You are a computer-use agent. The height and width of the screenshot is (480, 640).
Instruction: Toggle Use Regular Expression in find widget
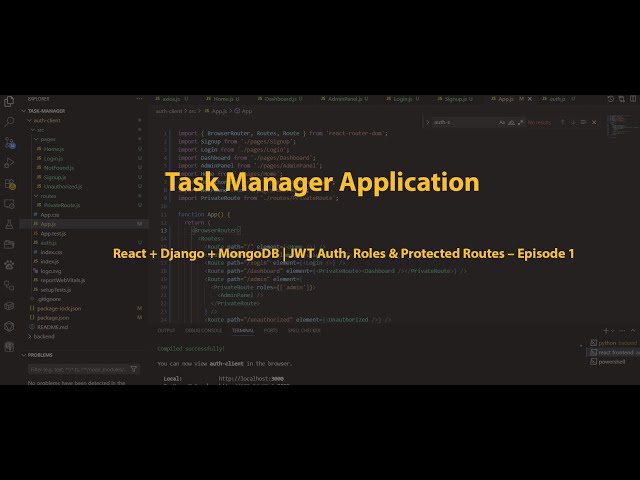[x=520, y=122]
